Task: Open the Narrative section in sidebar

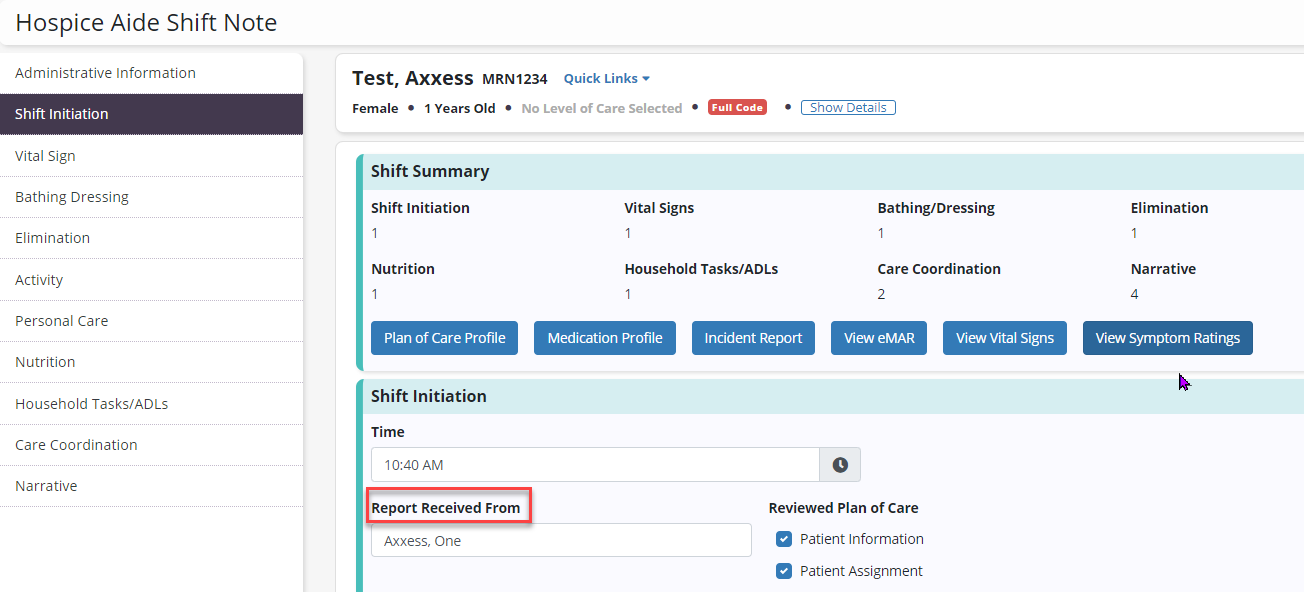Action: pos(46,486)
